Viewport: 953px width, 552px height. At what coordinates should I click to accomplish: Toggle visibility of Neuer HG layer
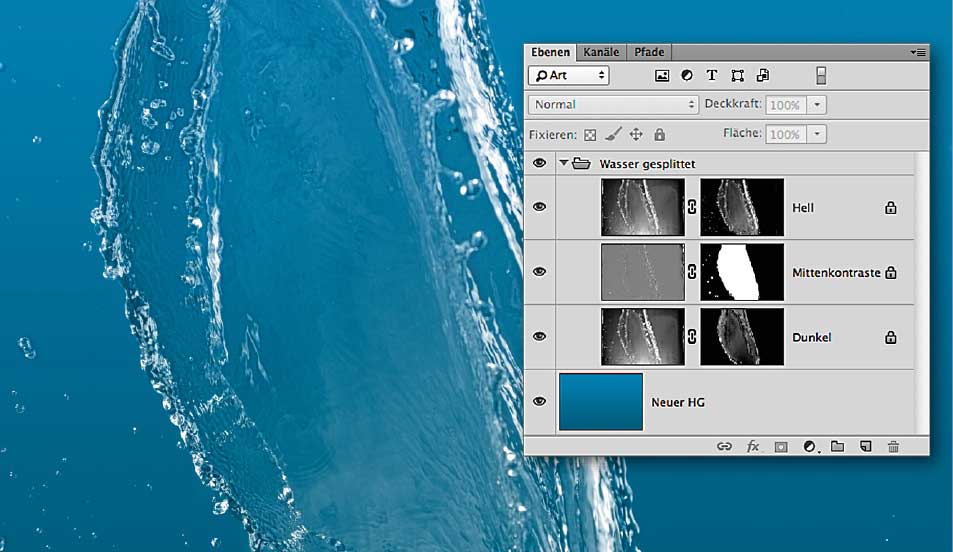(x=540, y=401)
